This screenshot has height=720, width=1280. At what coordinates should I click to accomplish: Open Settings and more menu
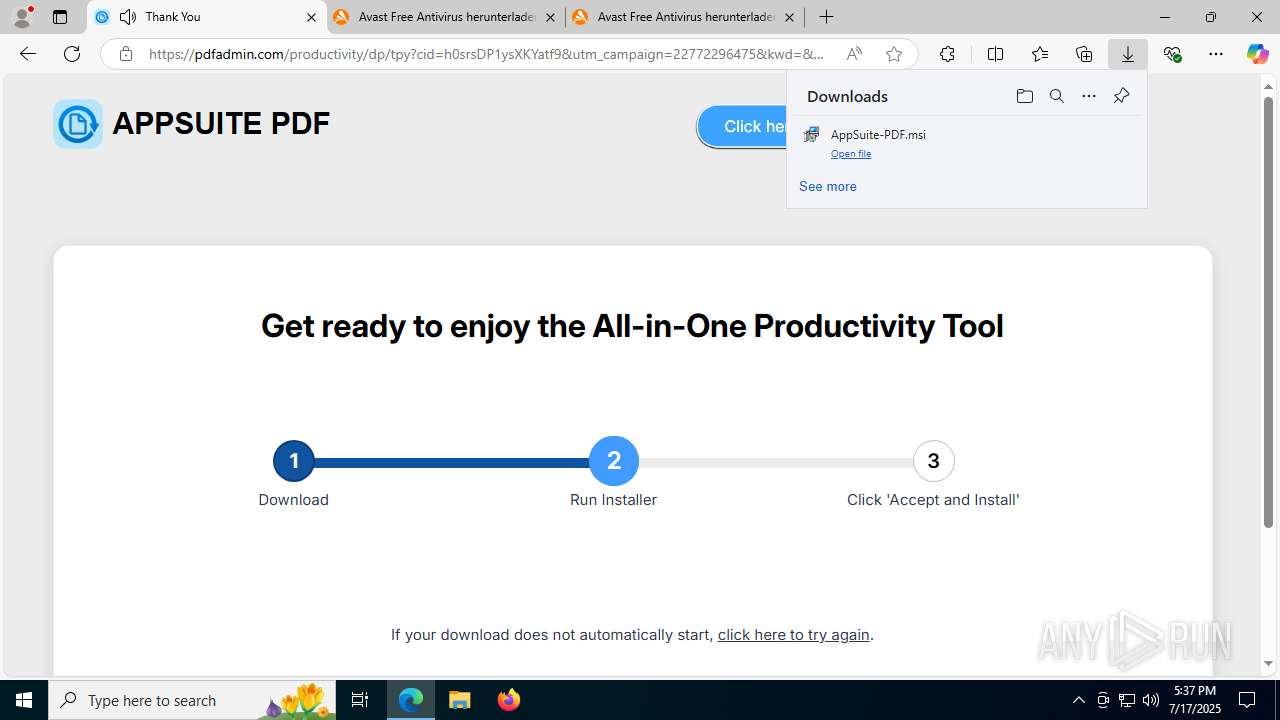tap(1216, 54)
